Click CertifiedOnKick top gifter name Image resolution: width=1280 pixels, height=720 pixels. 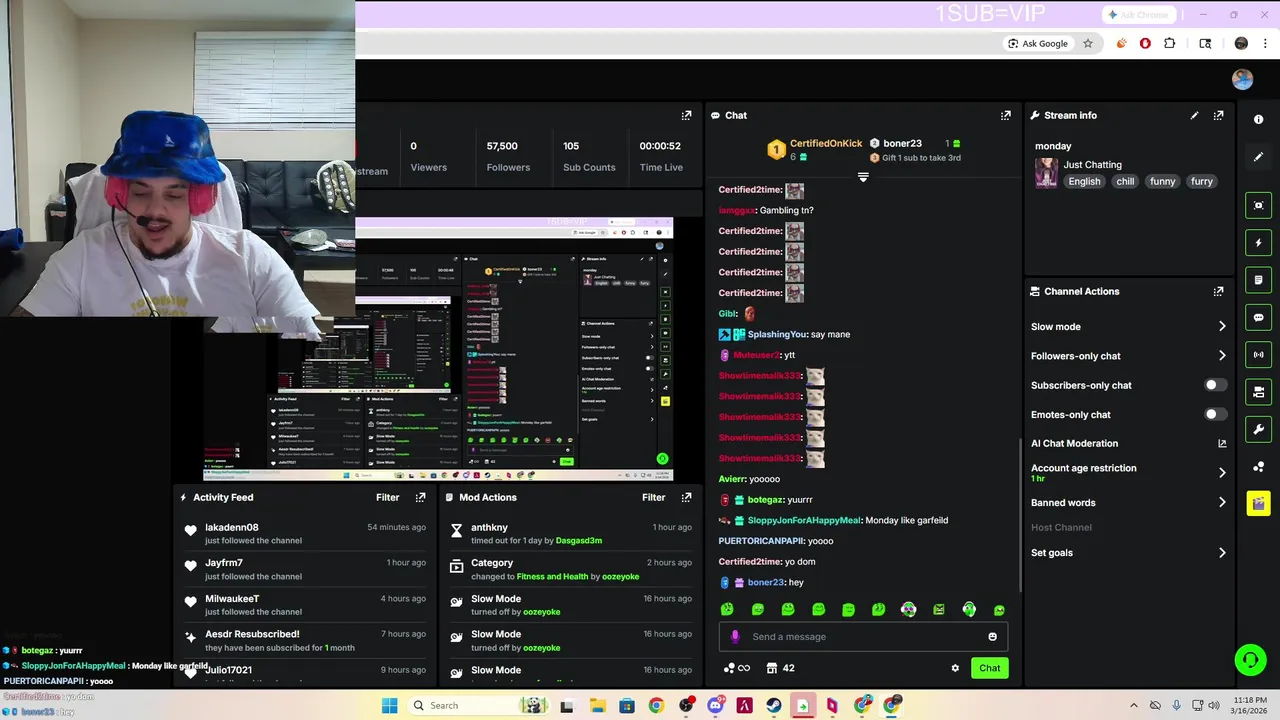826,143
